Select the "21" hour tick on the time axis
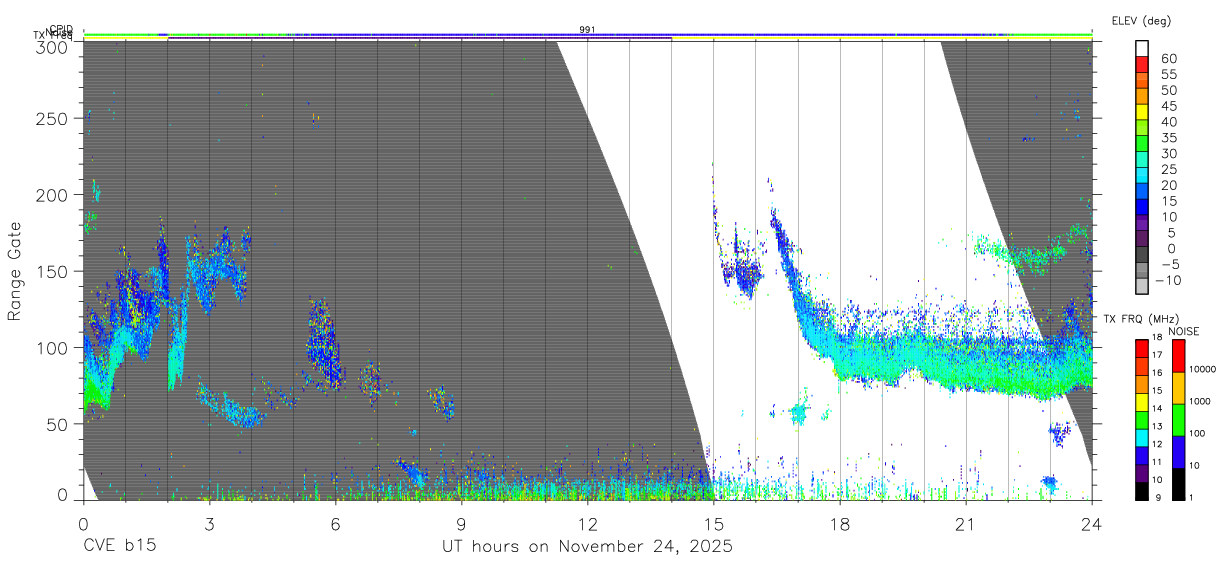The width and height of the screenshot is (1228, 567). pos(965,523)
